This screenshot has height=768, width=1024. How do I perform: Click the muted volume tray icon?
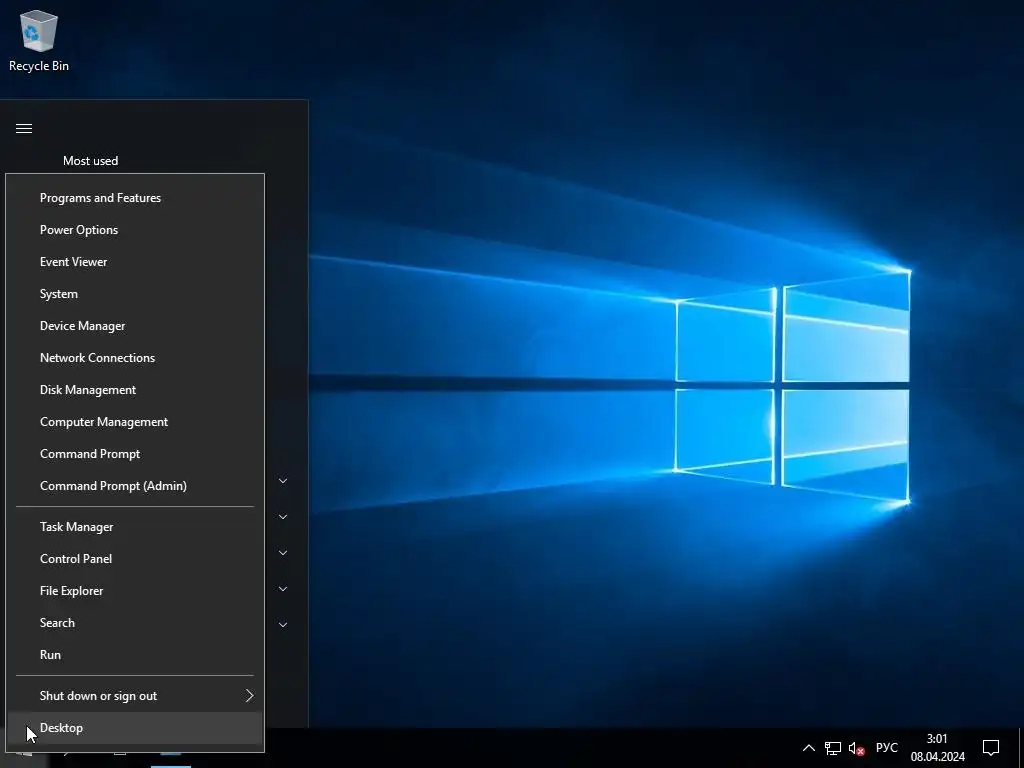pyautogui.click(x=856, y=748)
